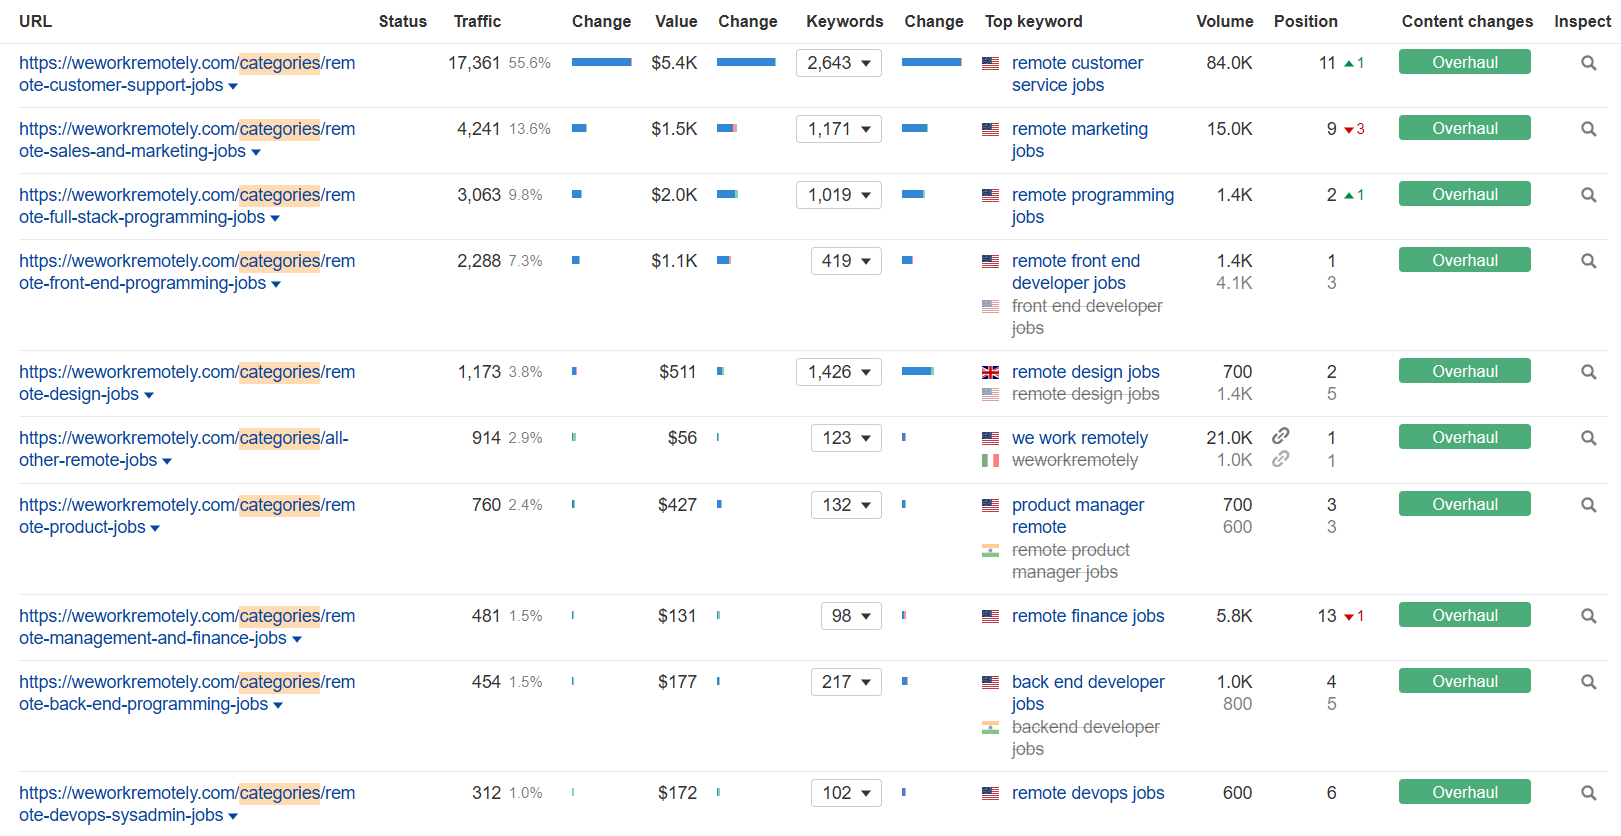The image size is (1621, 836).
Task: Click Overhaul button for remote-design-jobs
Action: [x=1465, y=371]
